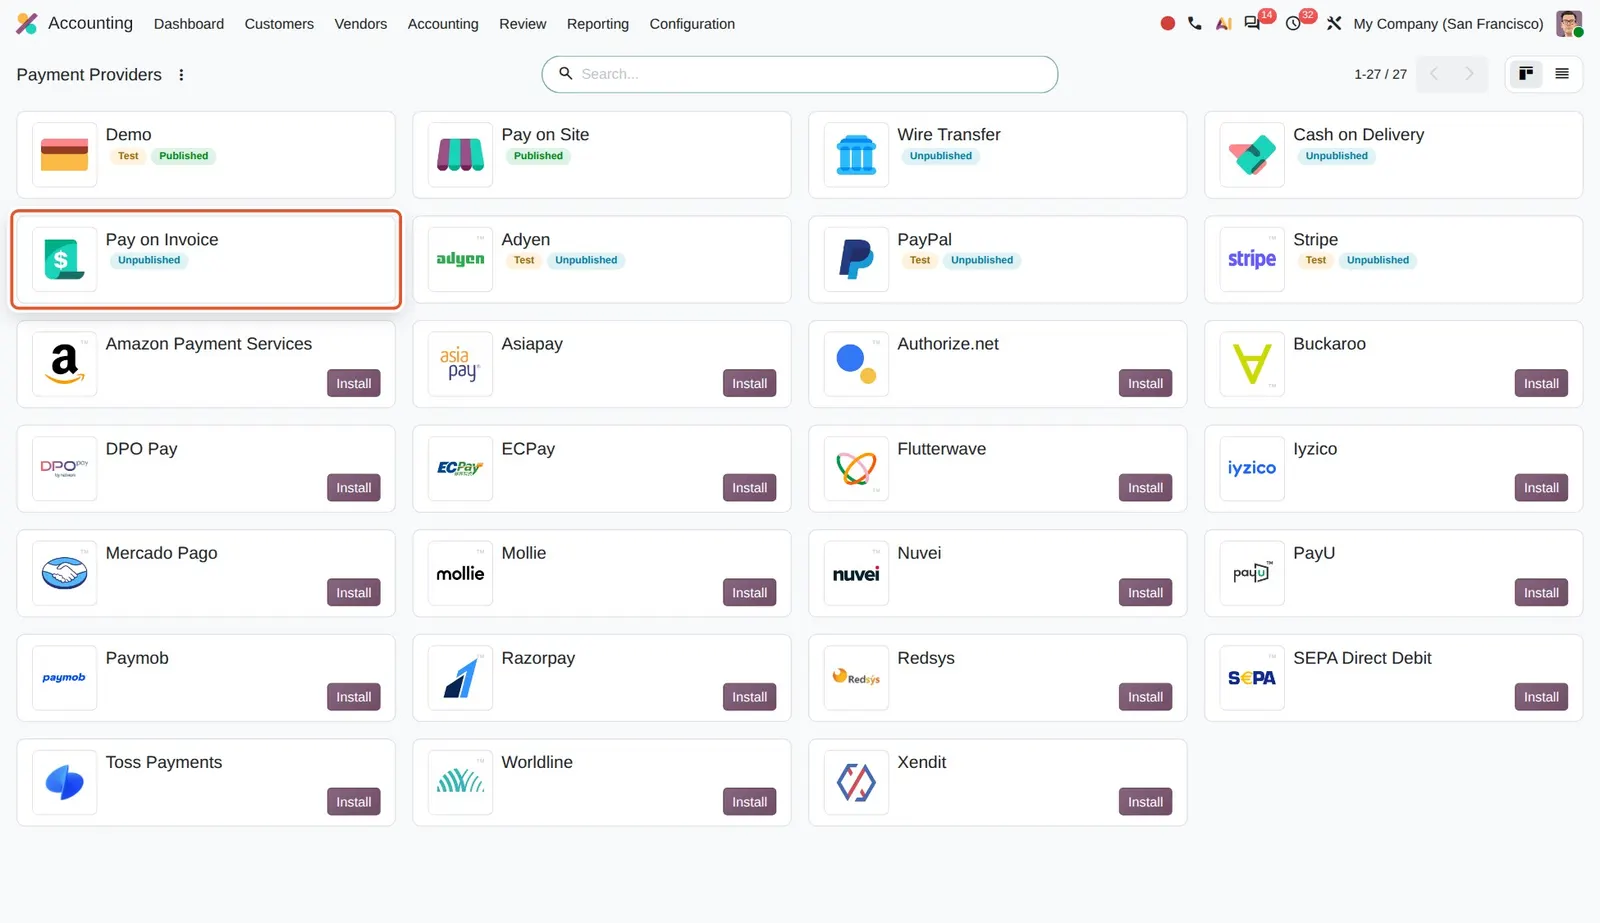Open the Accounting app home logo
This screenshot has width=1600, height=923.
tap(27, 23)
